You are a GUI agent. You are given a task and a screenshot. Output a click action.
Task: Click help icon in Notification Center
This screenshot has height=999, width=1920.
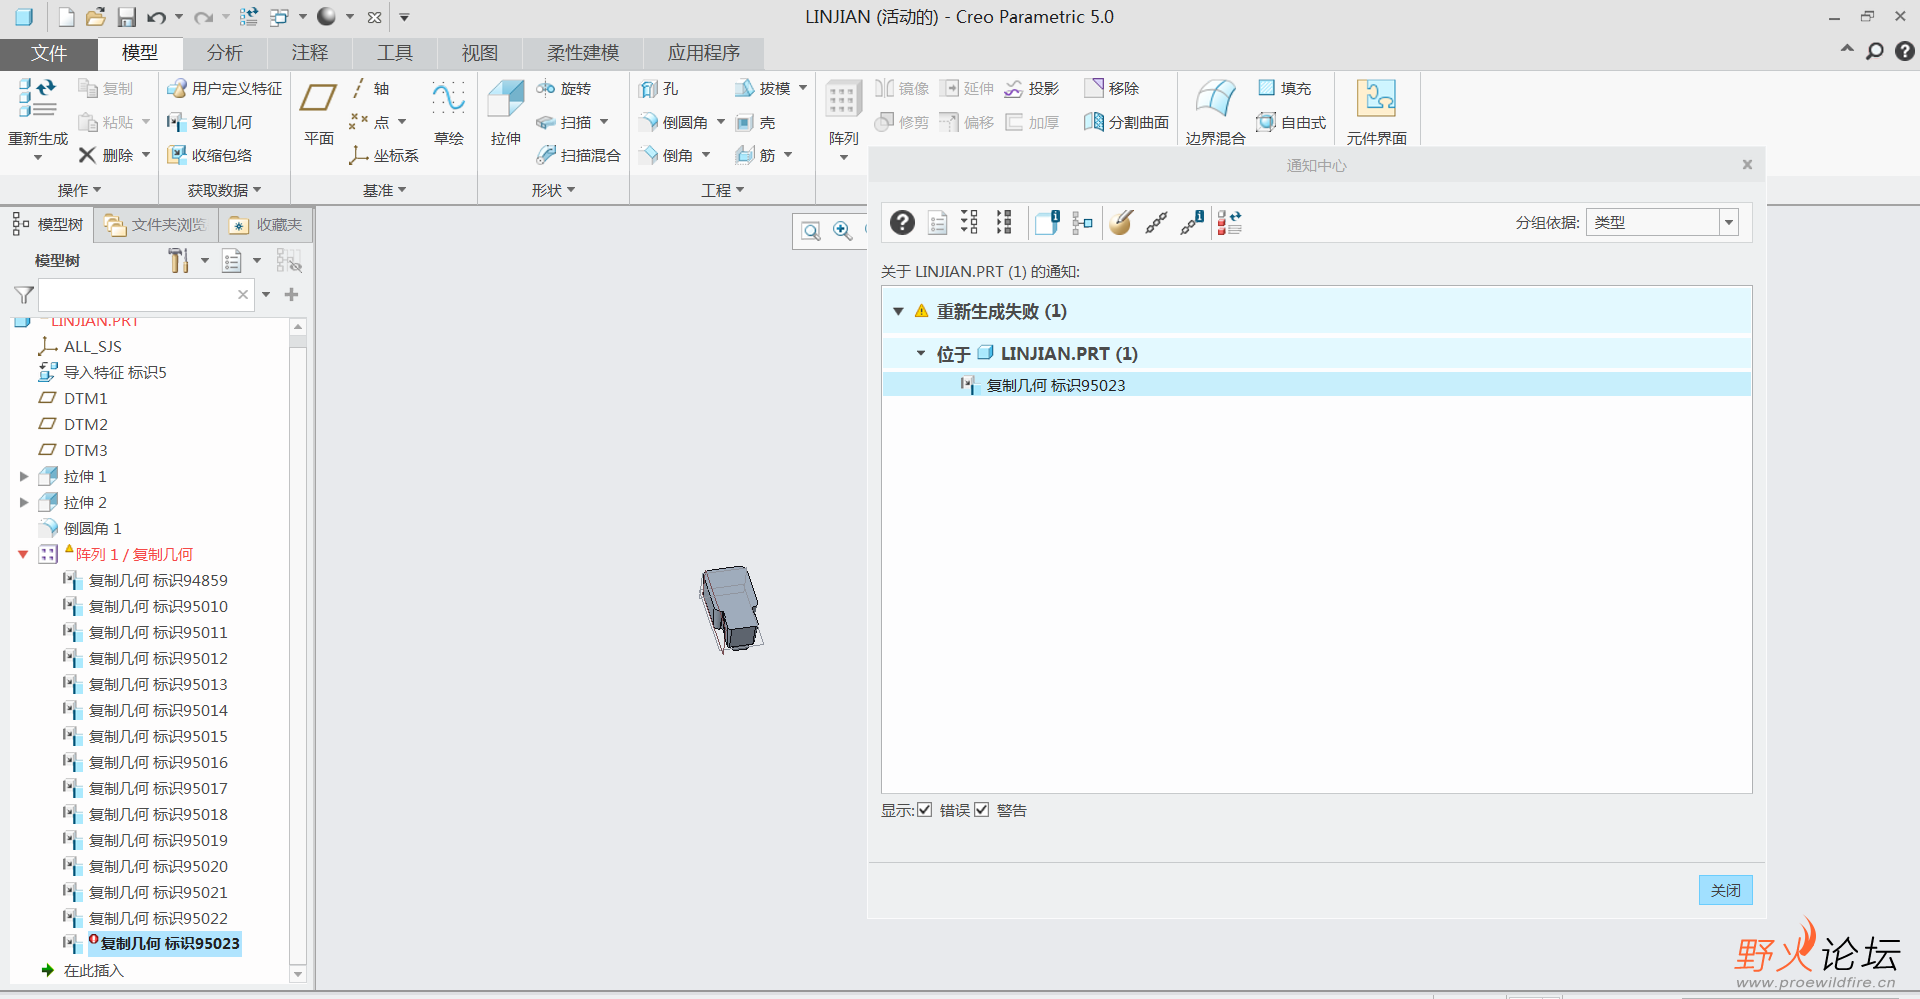[902, 222]
